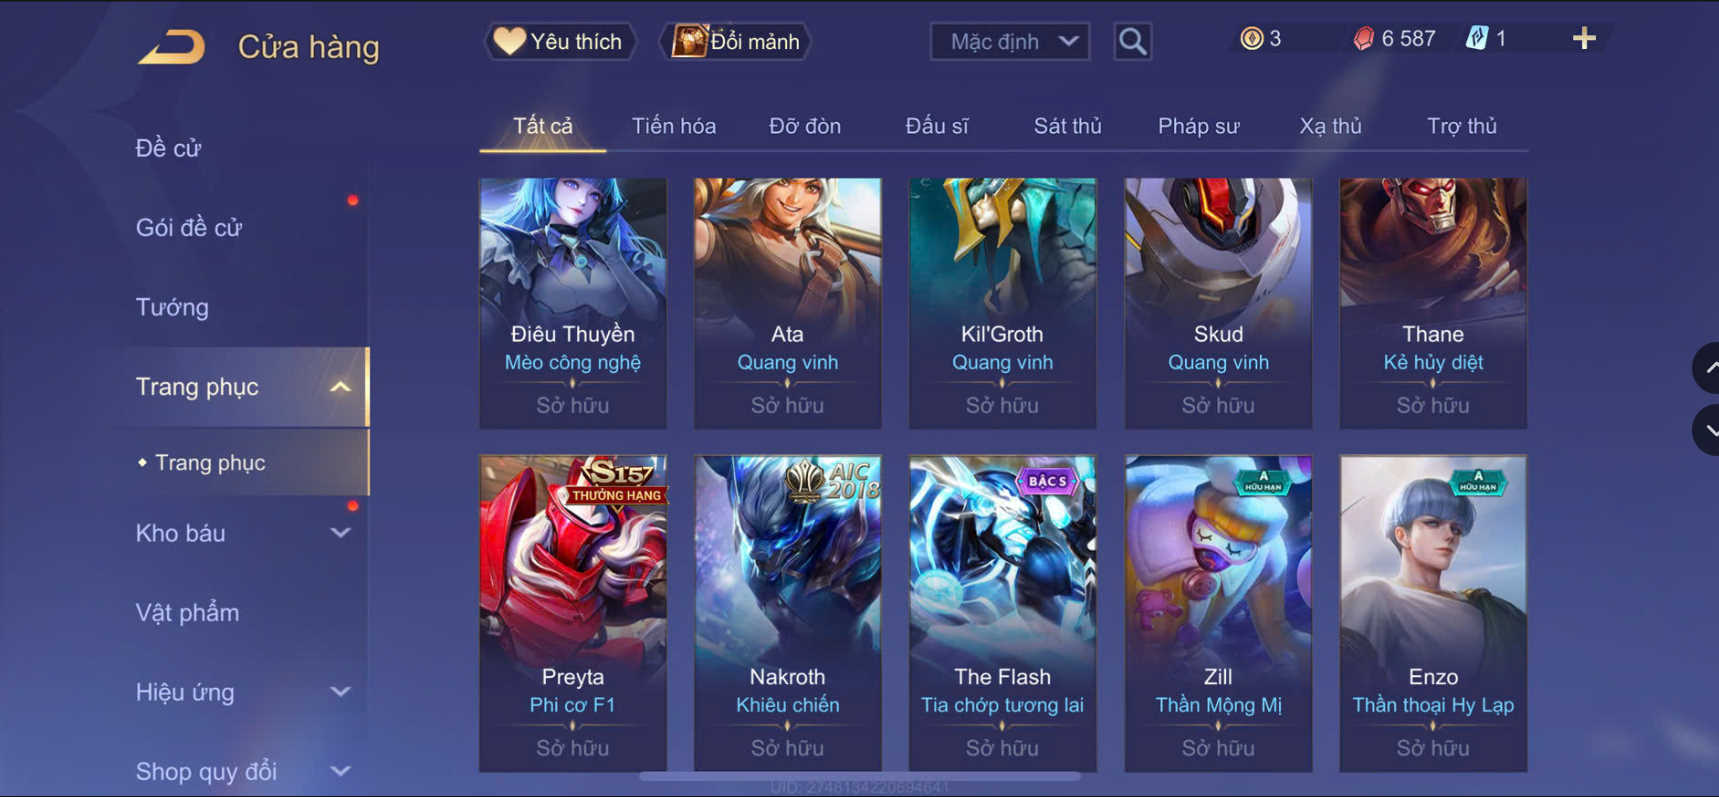Collapse the Trang phục sidebar section
Screen dimensions: 1719x797
pos(340,387)
